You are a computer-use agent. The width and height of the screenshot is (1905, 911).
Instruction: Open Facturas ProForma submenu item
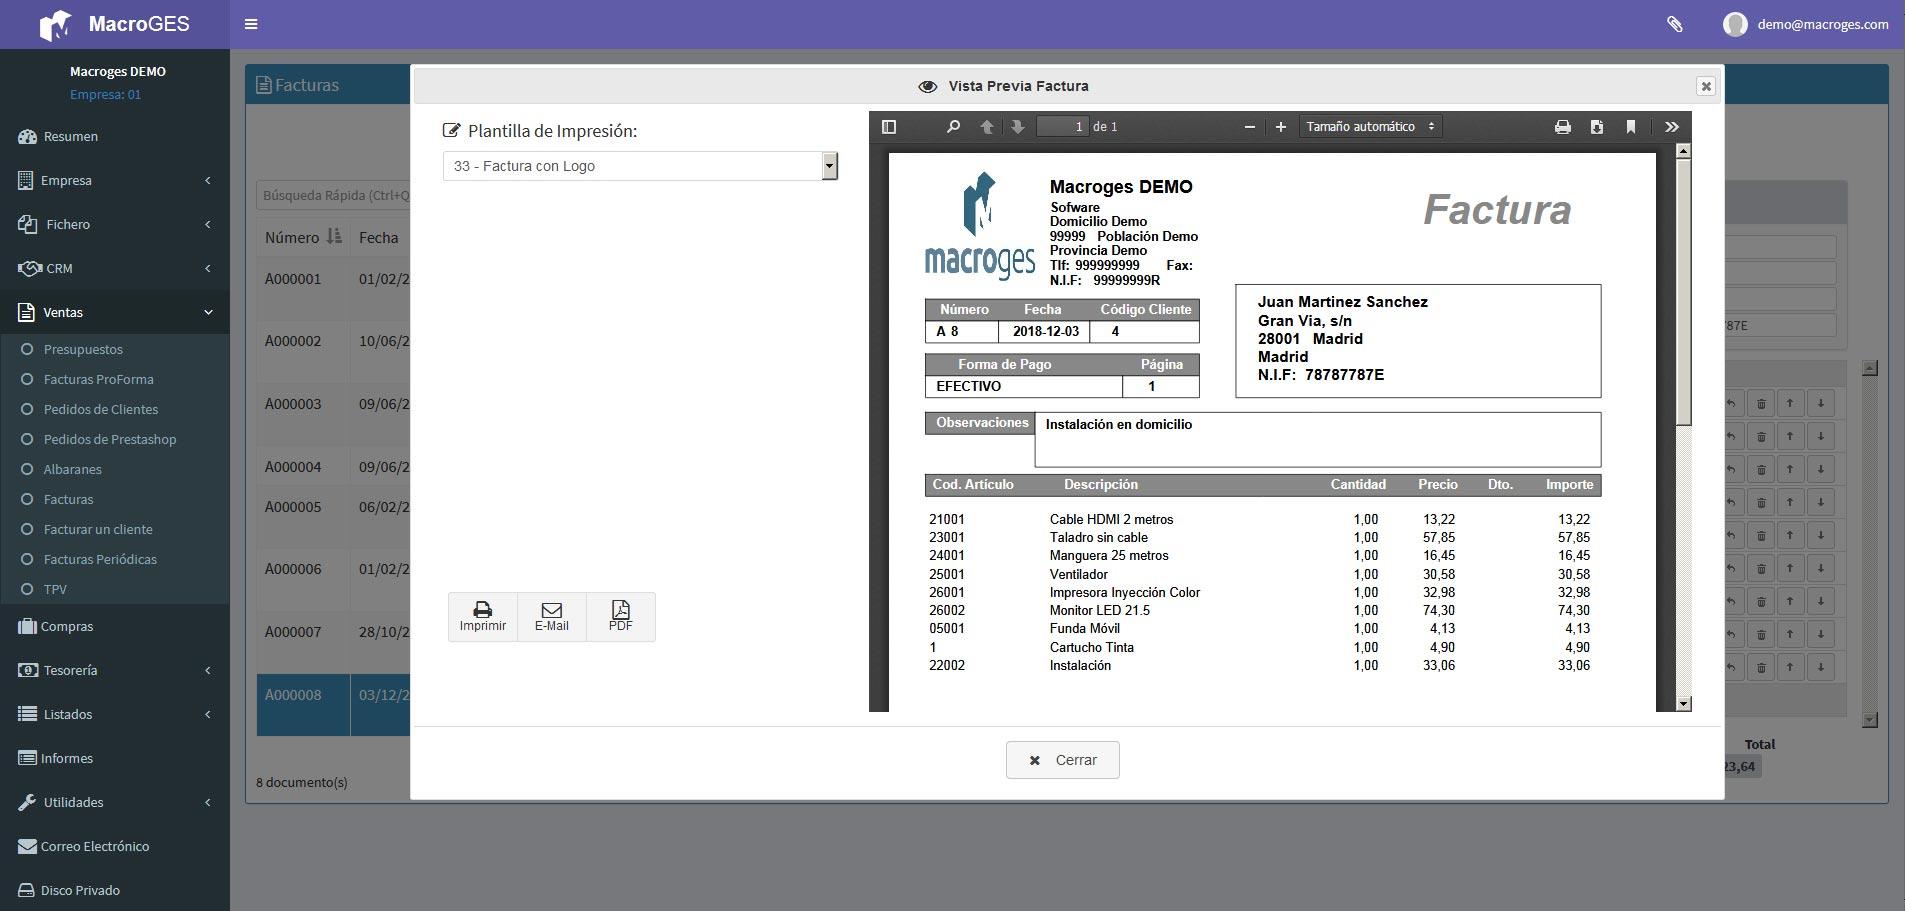pos(98,379)
